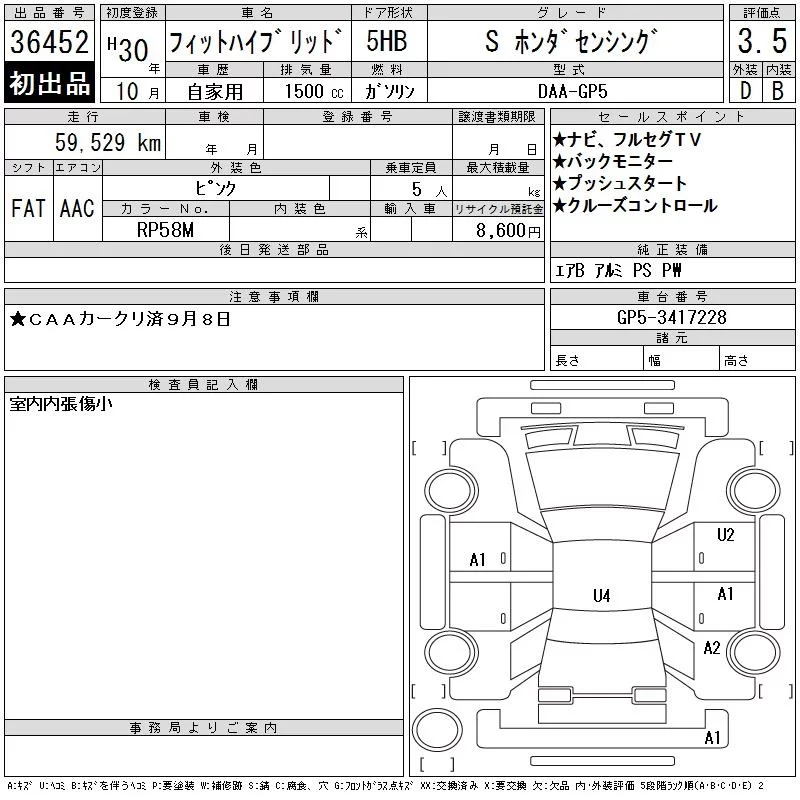Click the recycle deposit 8,600円 cell
Viewport: 800px width, 800px height.
pyautogui.click(x=498, y=230)
